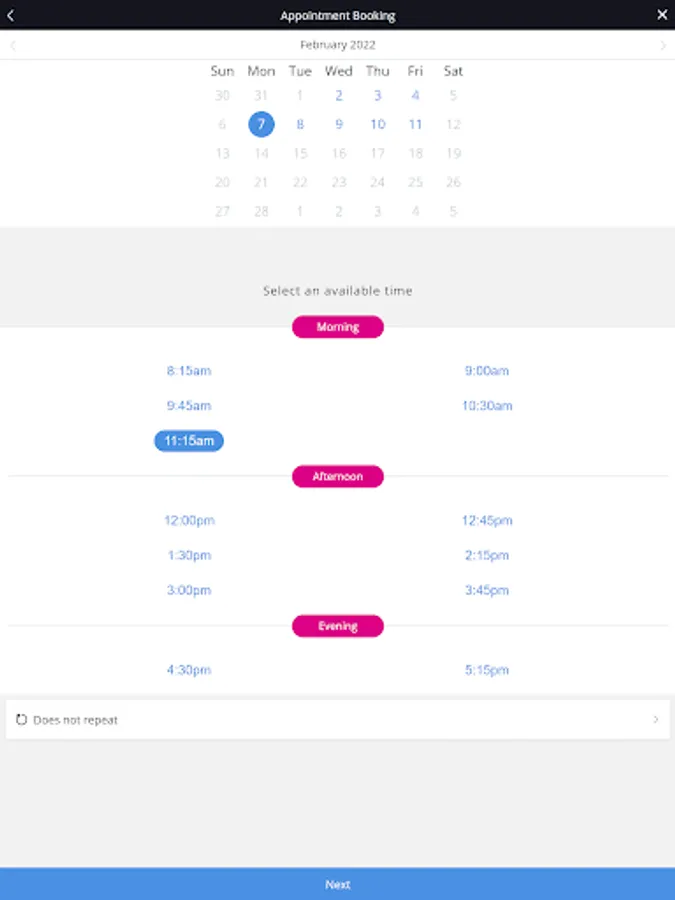This screenshot has width=675, height=900.
Task: Tap the repeat icon next to Does not repeat
Action: click(22, 719)
